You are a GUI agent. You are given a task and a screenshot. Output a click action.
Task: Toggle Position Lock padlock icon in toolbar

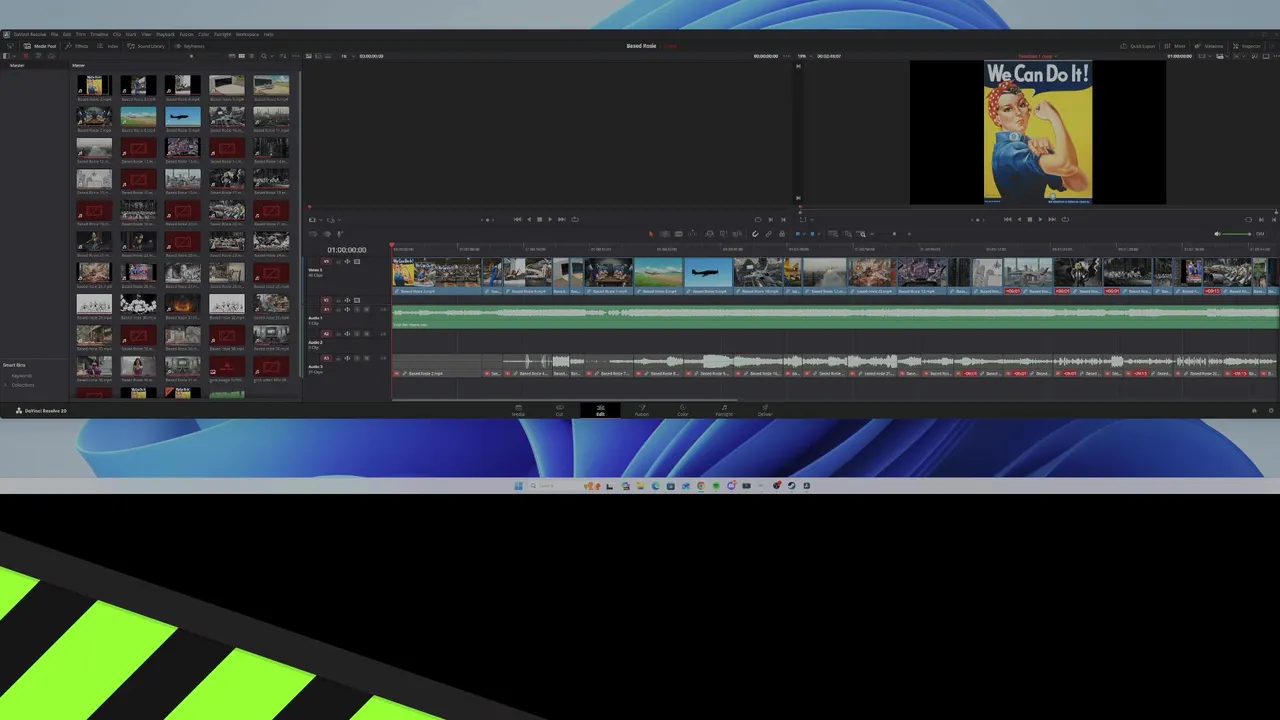click(782, 234)
